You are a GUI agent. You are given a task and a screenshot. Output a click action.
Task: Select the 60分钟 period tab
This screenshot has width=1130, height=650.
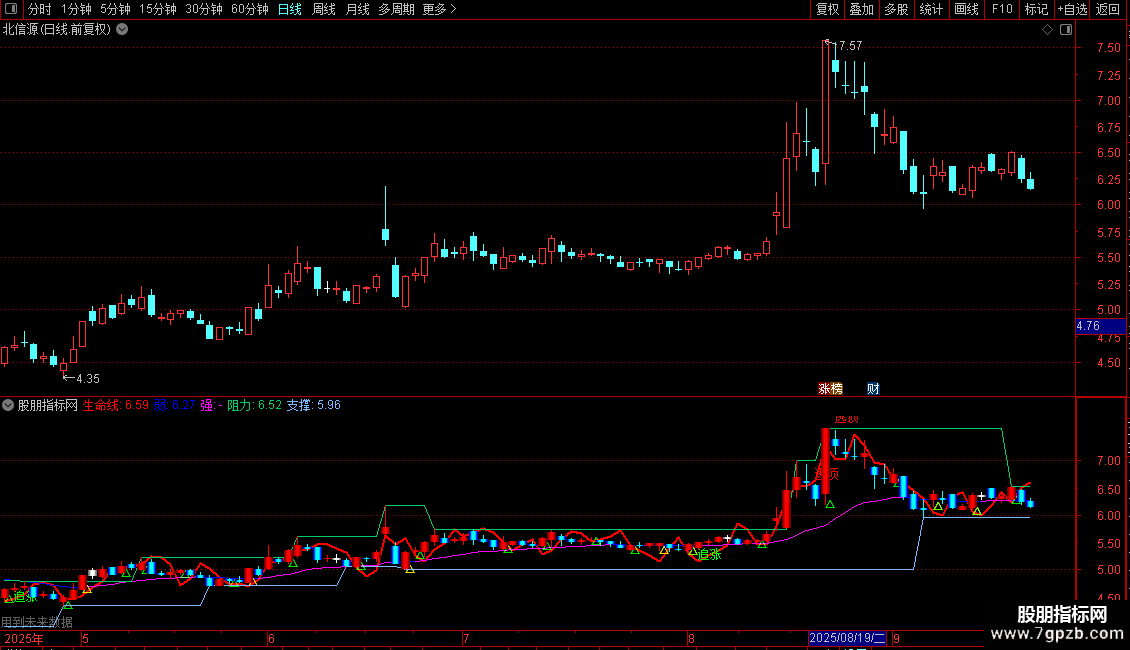point(250,9)
